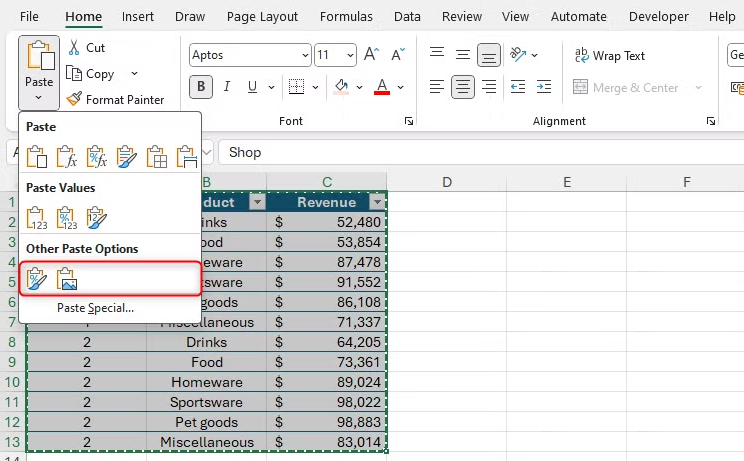Switch to the Insert tab

click(x=138, y=16)
